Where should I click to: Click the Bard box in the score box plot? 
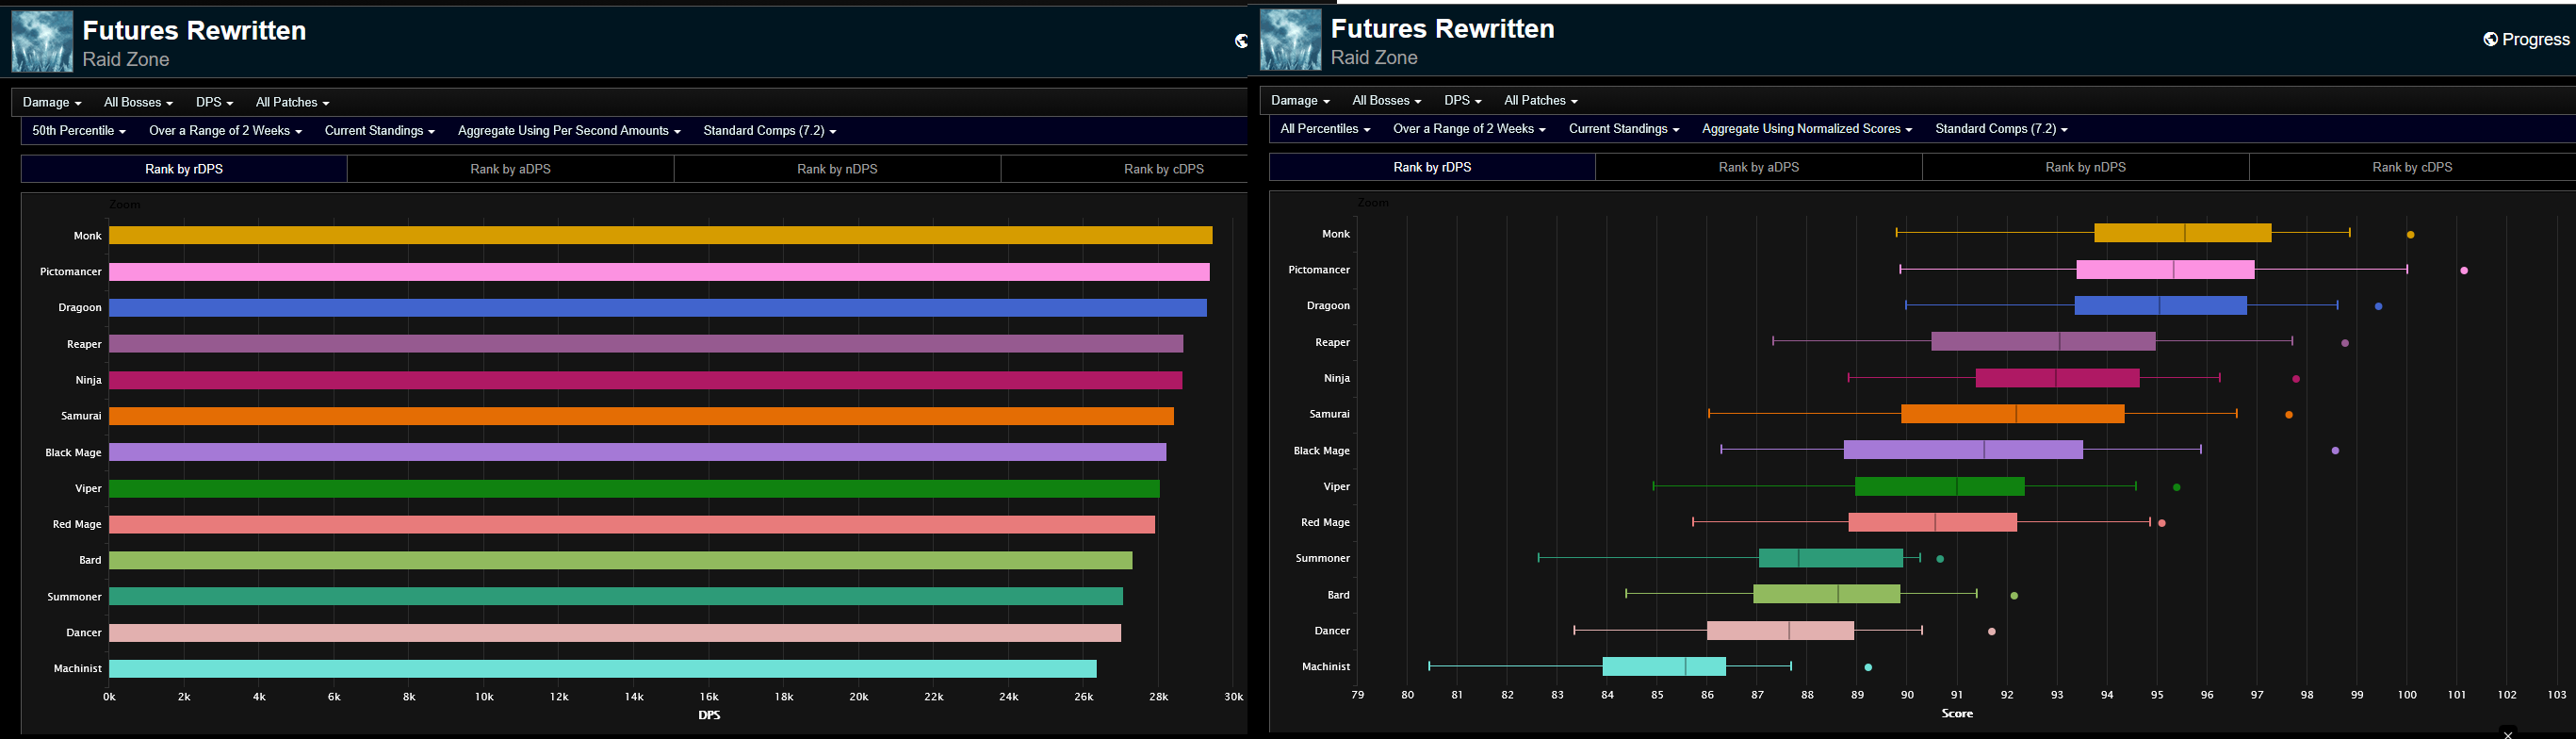[1827, 594]
